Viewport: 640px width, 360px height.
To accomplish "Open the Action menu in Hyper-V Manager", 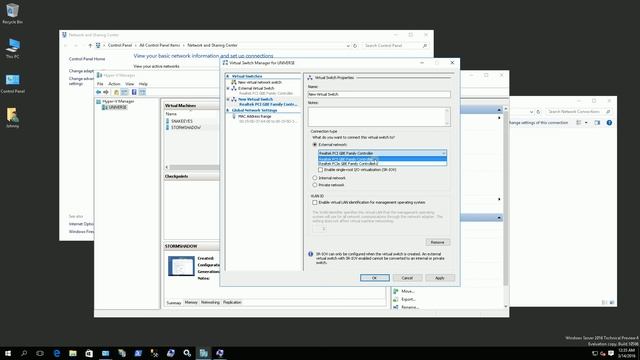I will pos(114,84).
